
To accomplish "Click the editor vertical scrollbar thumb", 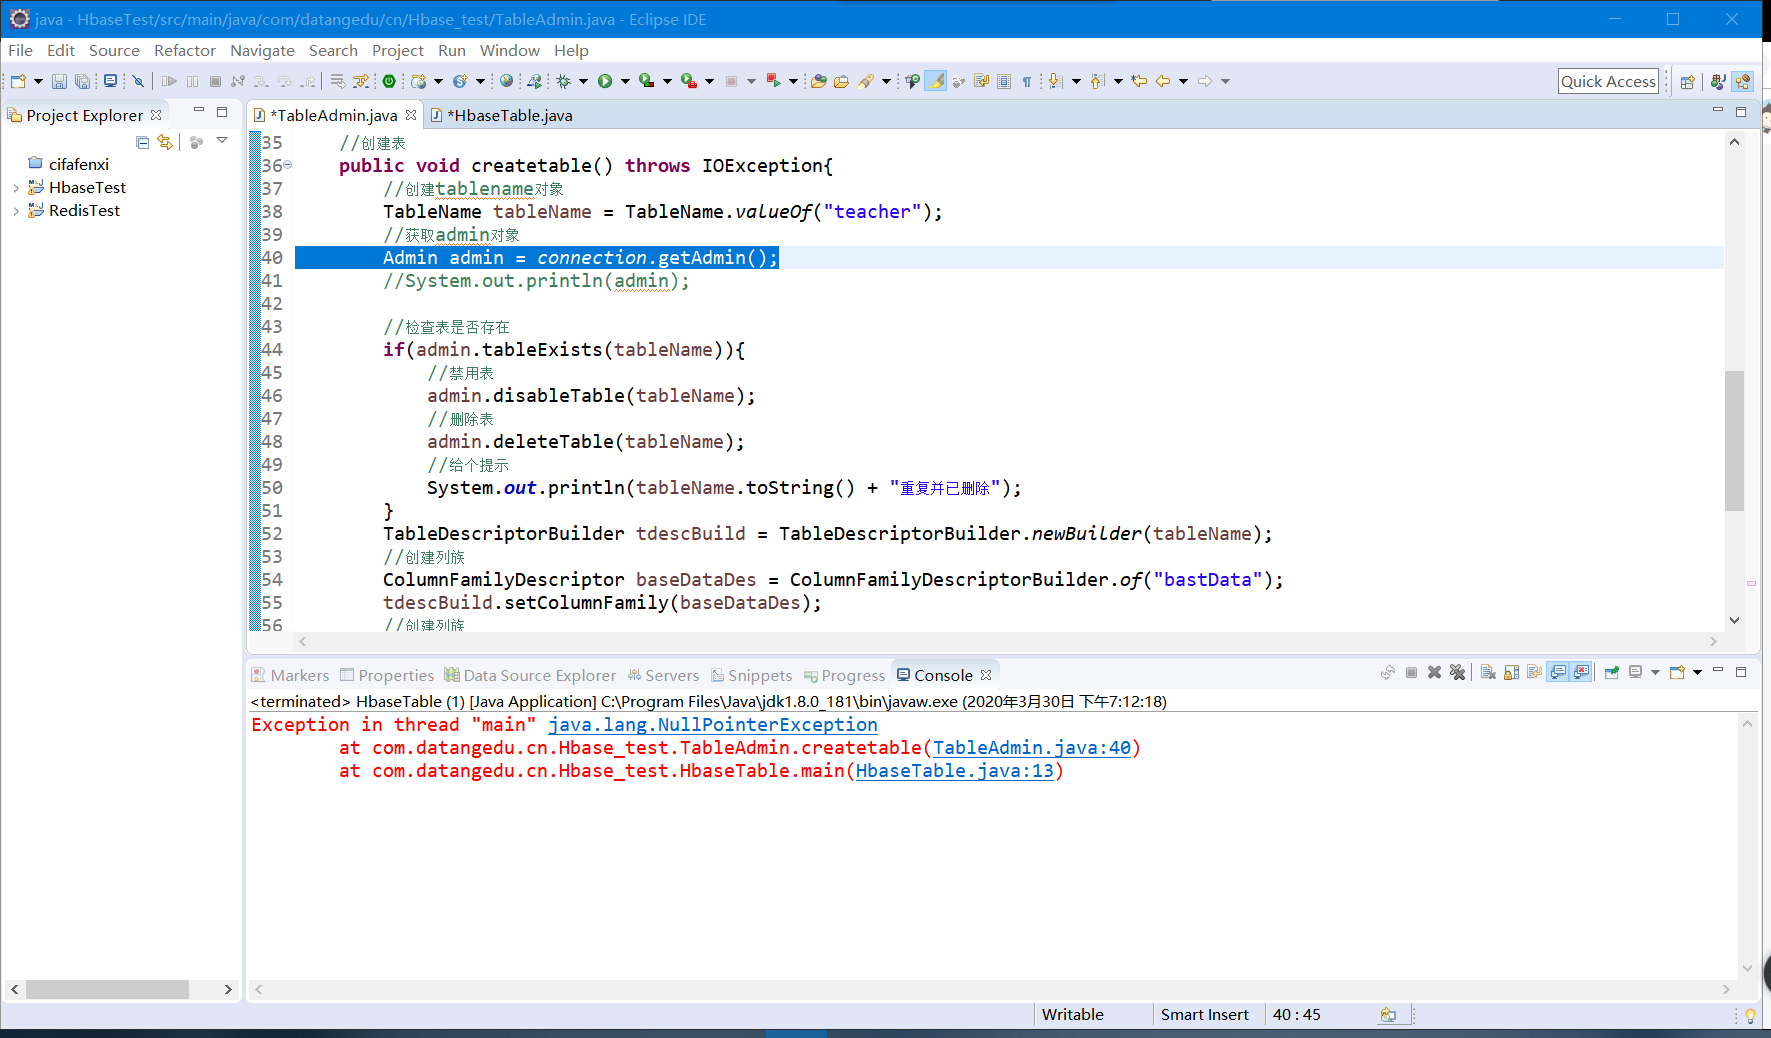I will pyautogui.click(x=1734, y=440).
